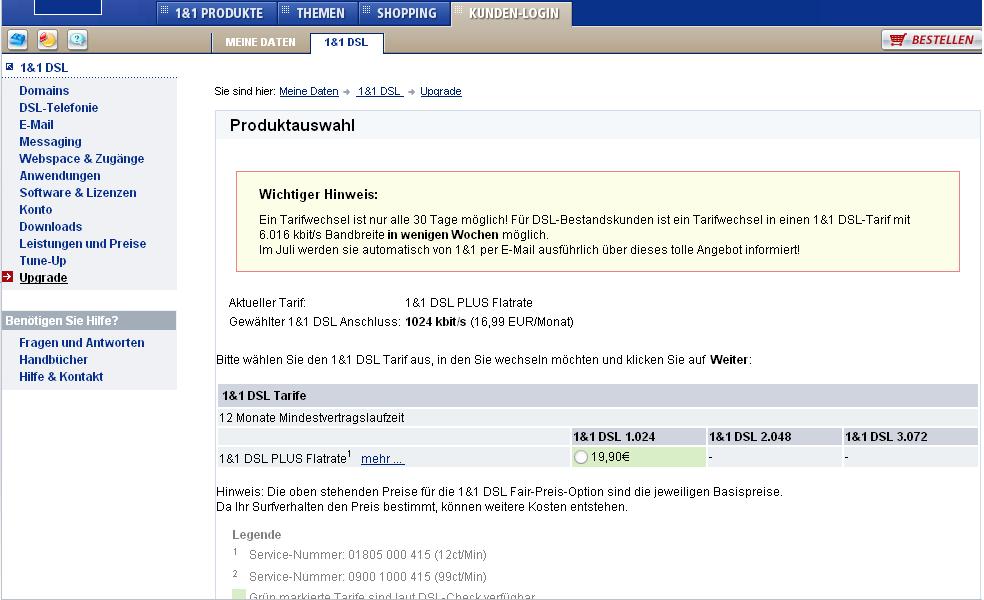Click 'Service-Nummer: 01805 000 415' legend entry

(368, 555)
